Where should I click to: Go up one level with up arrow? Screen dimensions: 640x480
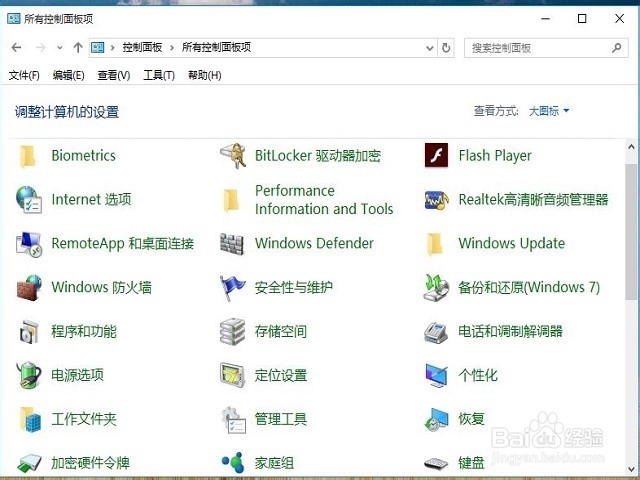point(78,48)
